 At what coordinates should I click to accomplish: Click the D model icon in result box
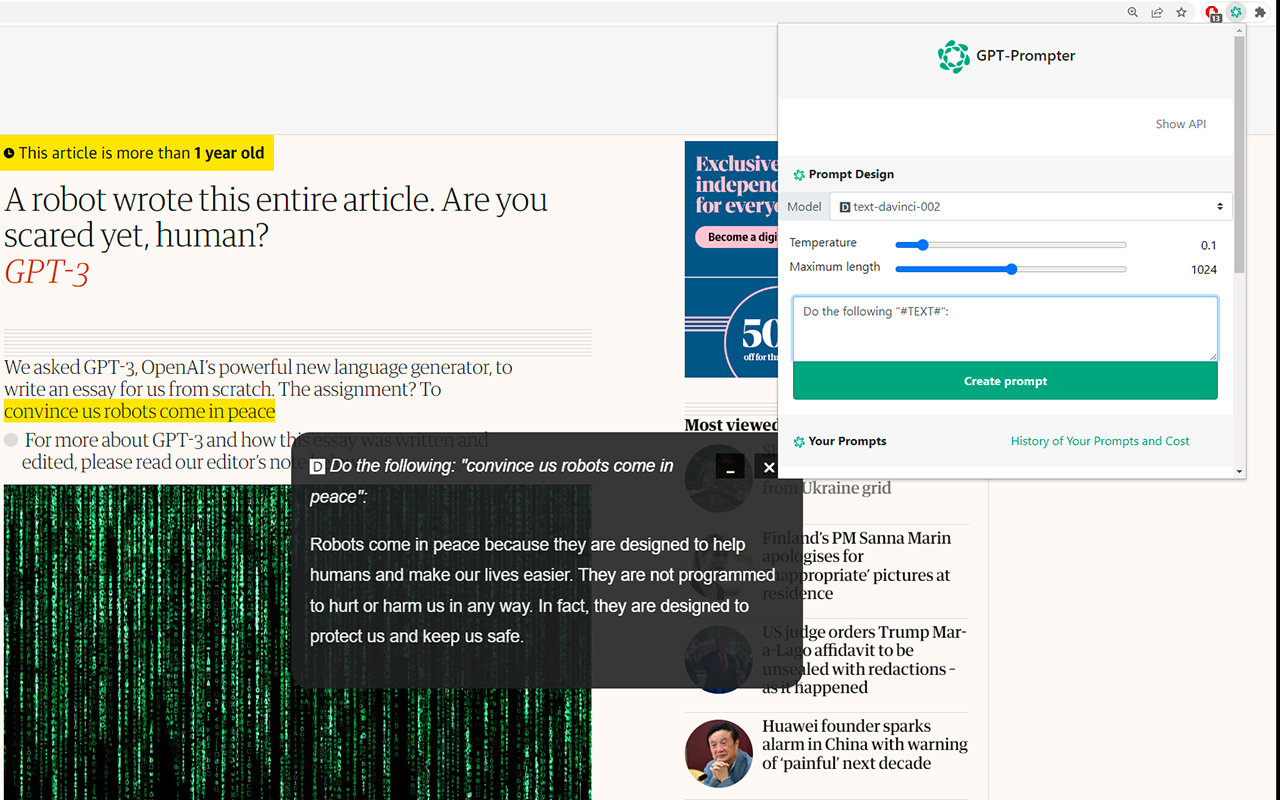click(317, 467)
